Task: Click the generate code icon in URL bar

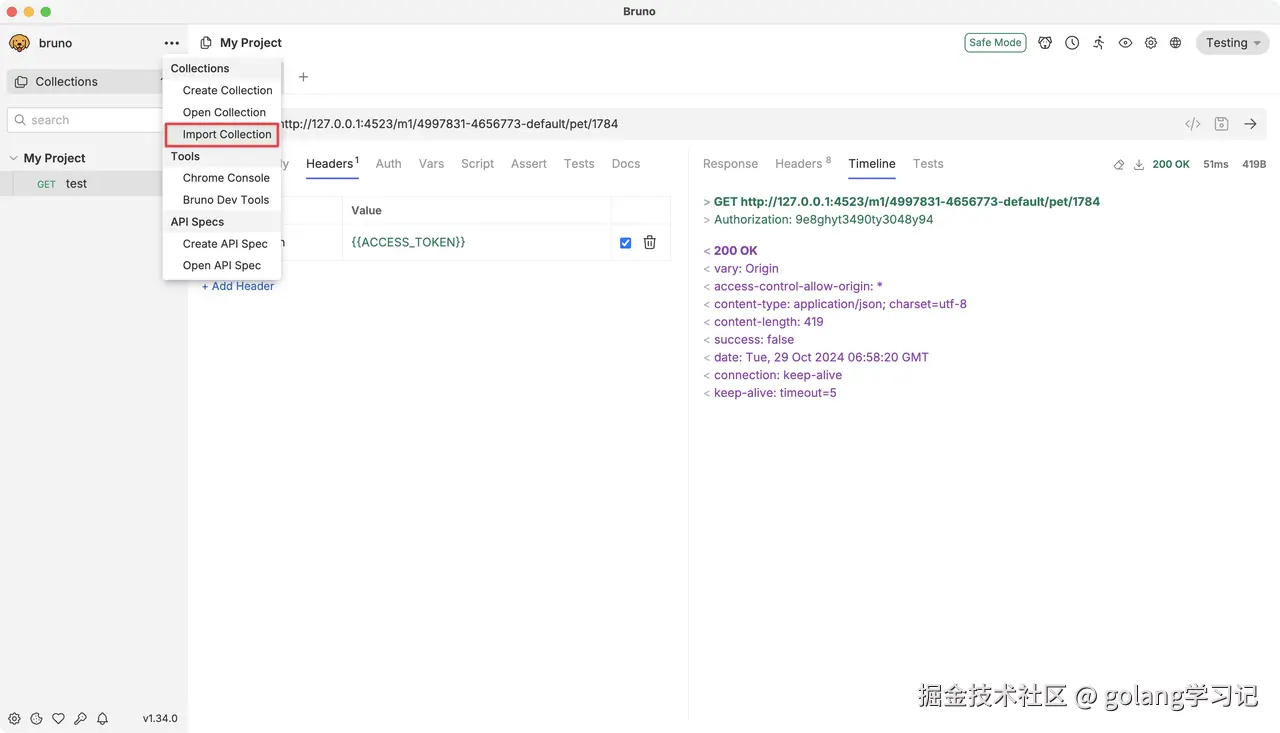Action: tap(1193, 124)
